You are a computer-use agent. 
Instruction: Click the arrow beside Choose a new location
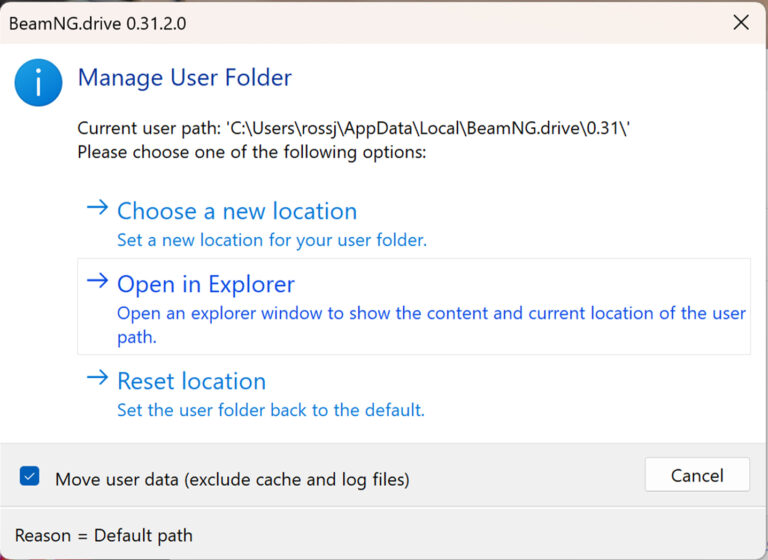click(97, 209)
